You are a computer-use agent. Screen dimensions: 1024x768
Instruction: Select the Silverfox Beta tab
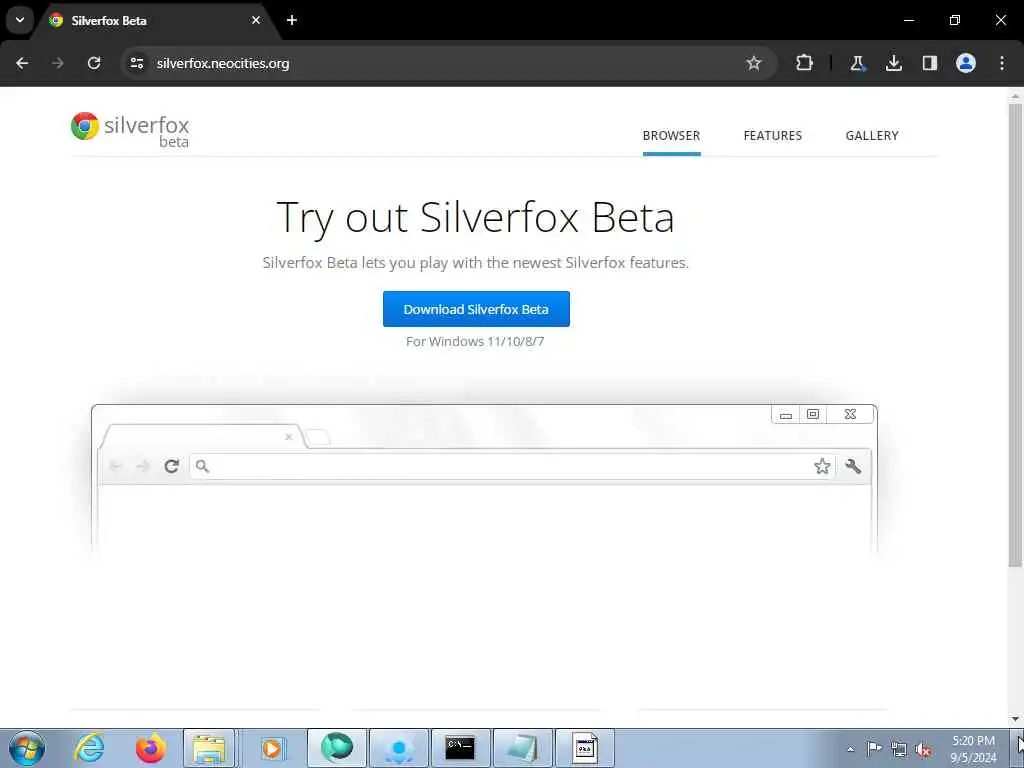tap(157, 21)
